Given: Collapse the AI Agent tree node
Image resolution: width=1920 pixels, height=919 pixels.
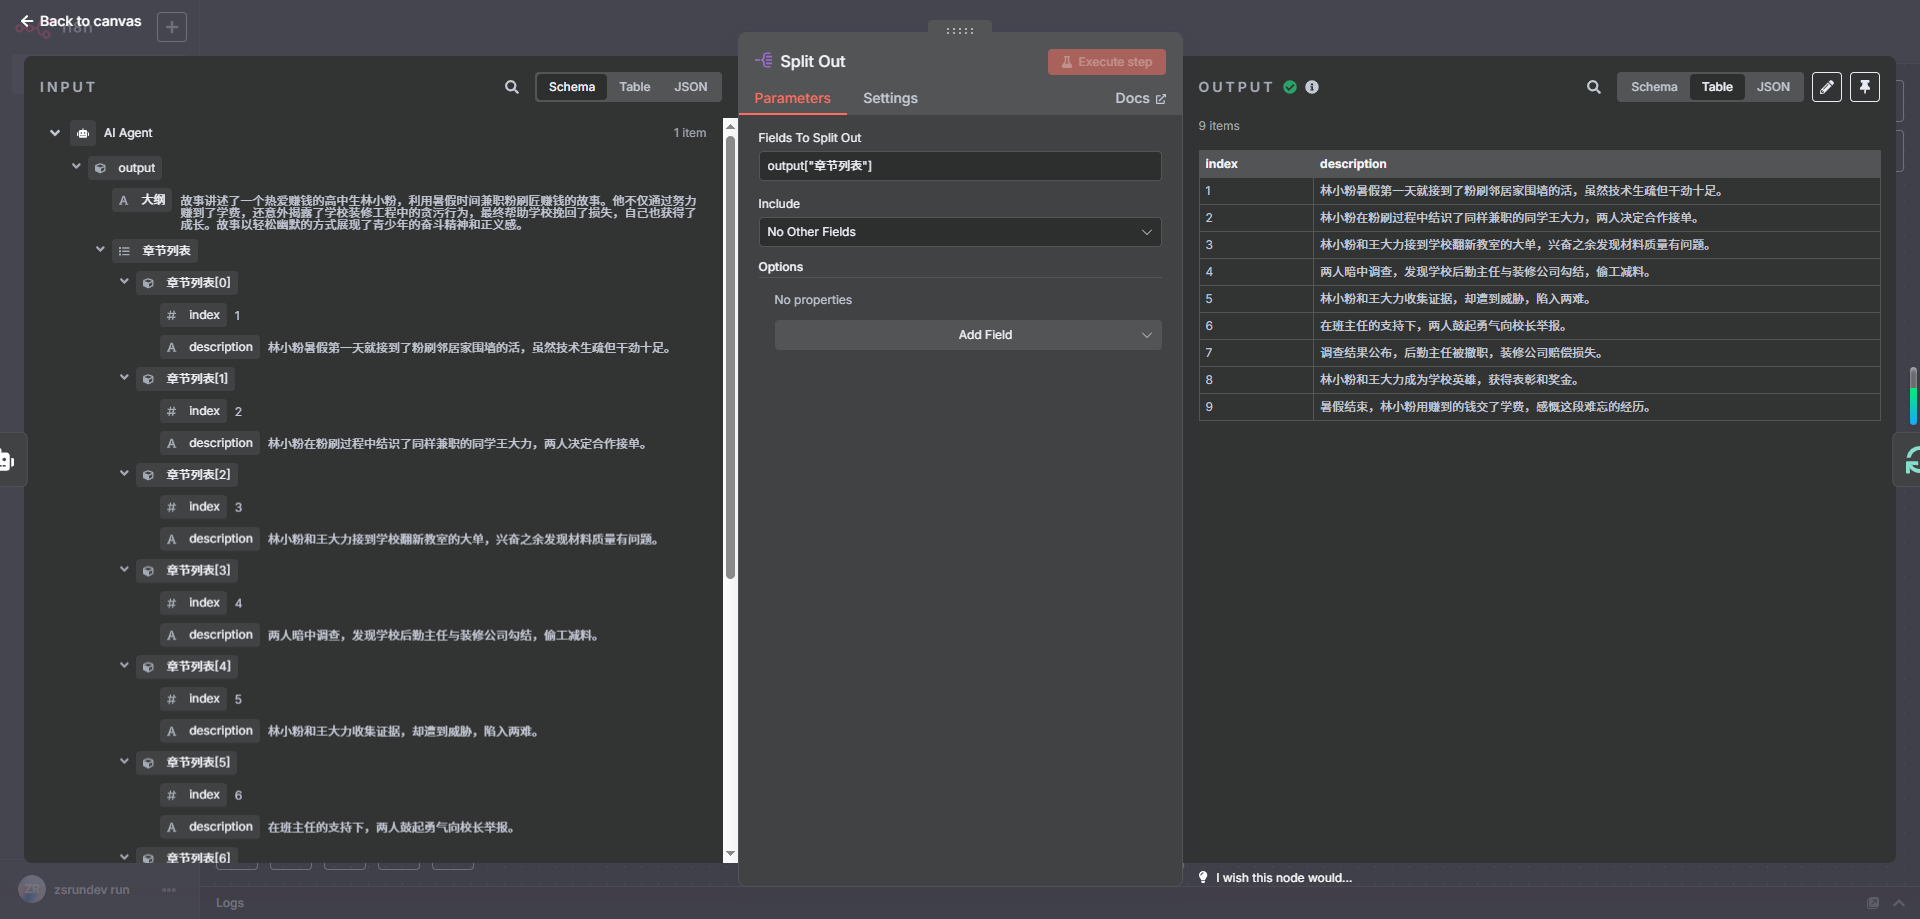Looking at the screenshot, I should (x=55, y=133).
